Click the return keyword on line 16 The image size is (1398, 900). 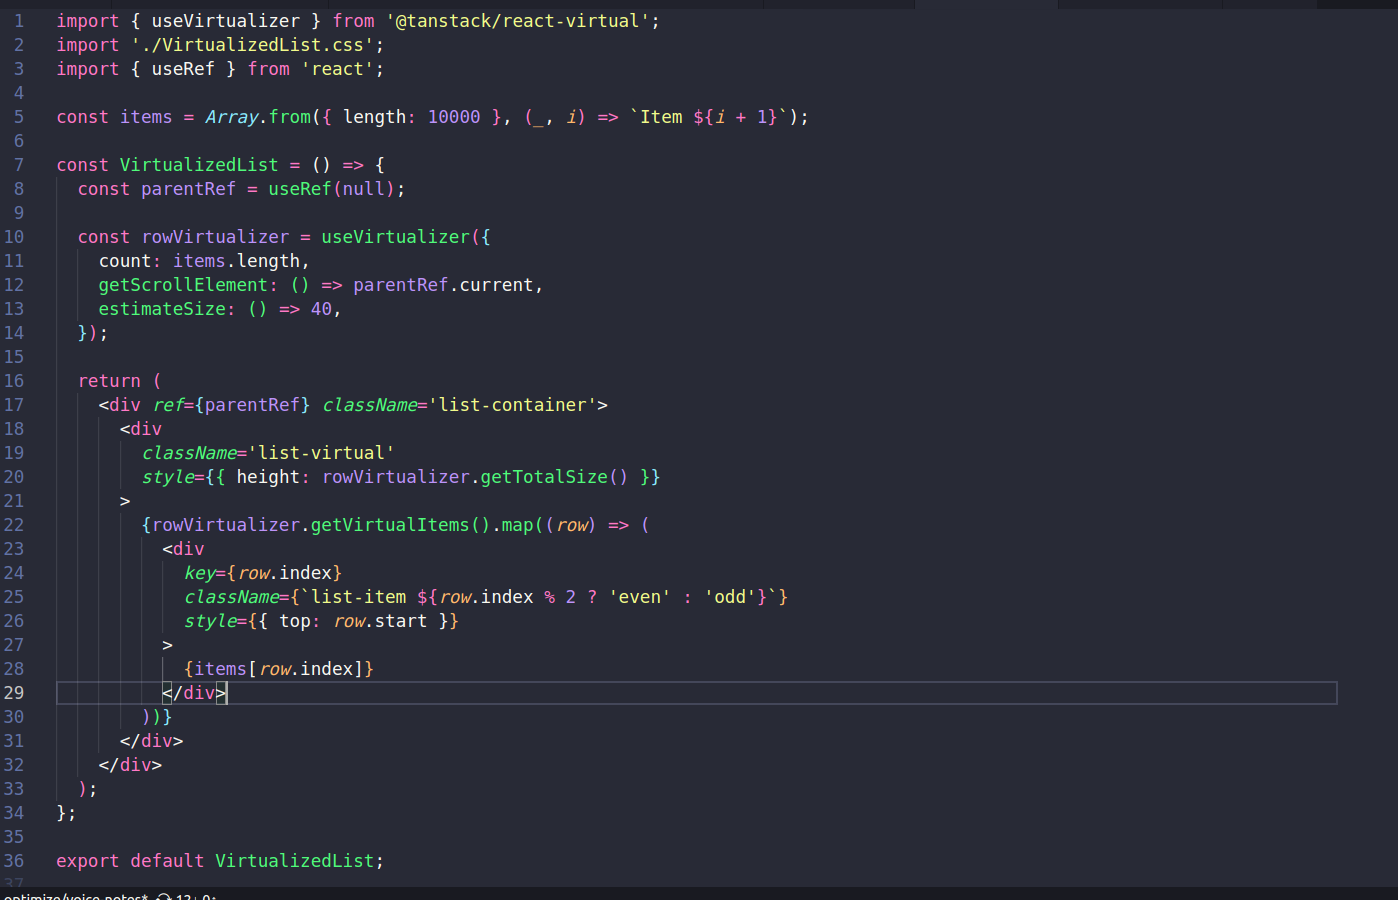pos(109,381)
